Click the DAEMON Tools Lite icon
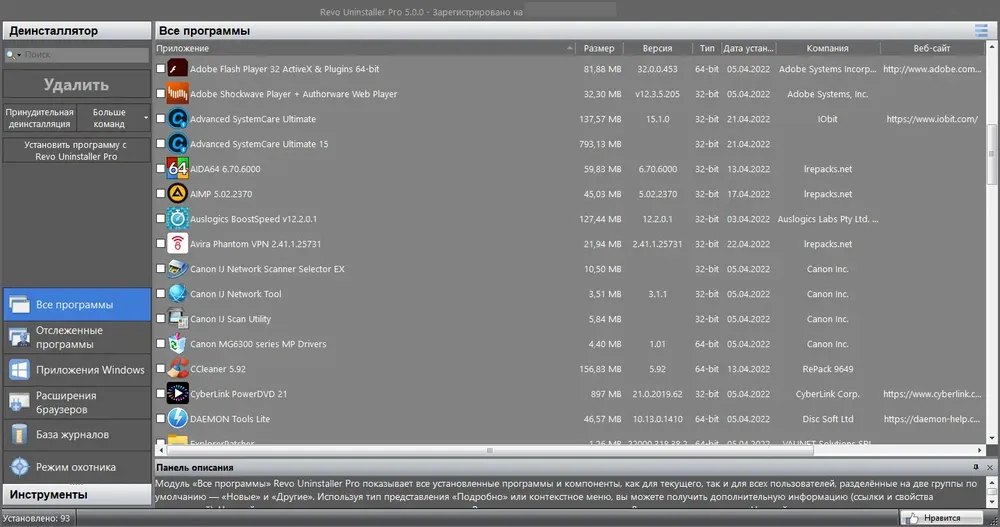Screen dimensions: 1000x527 click(177, 419)
